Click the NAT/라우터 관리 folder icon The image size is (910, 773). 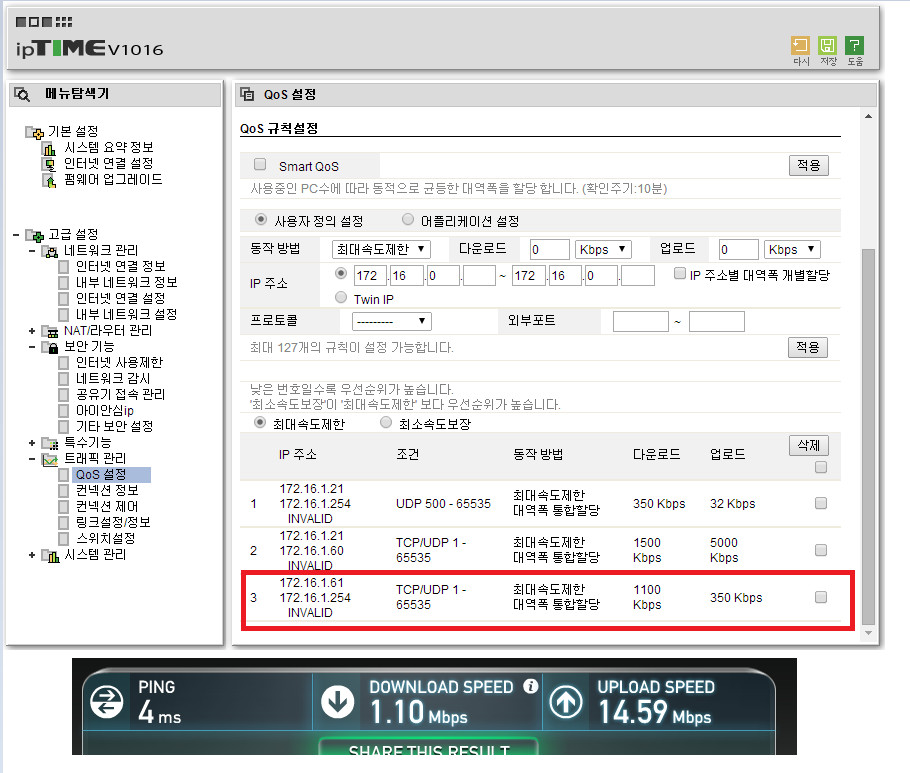[x=50, y=331]
